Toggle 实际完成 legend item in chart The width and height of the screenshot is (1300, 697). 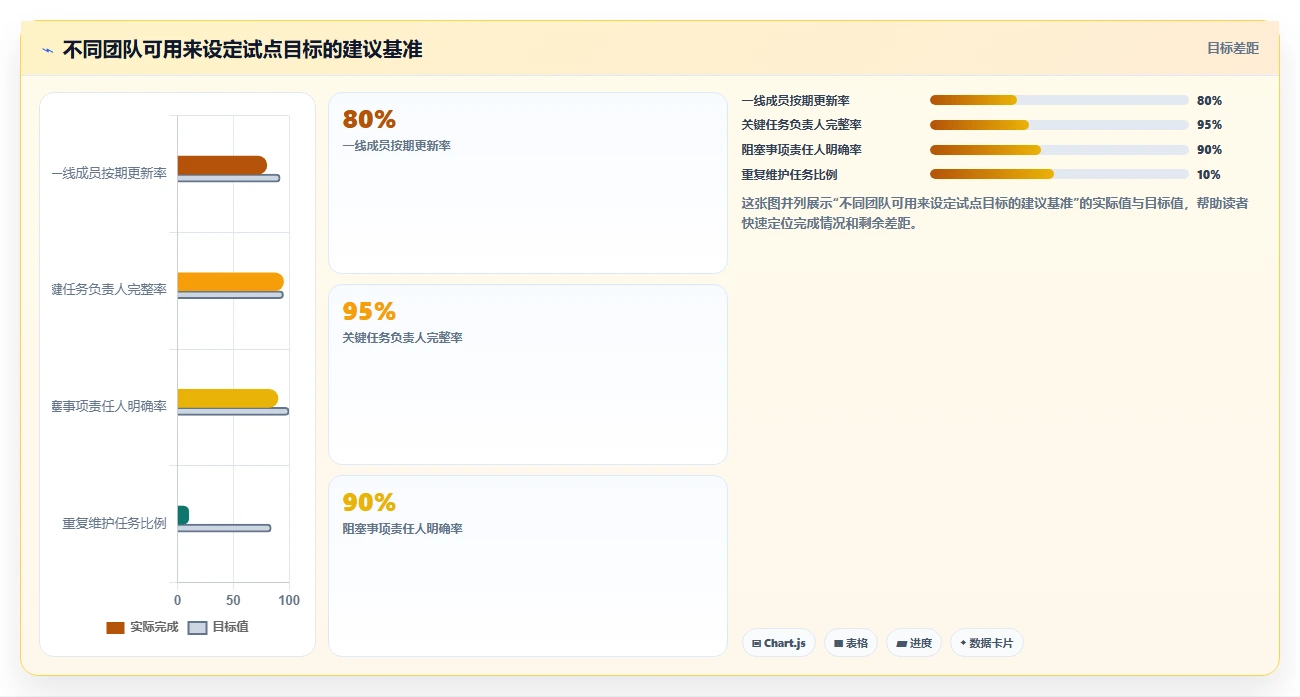click(142, 627)
